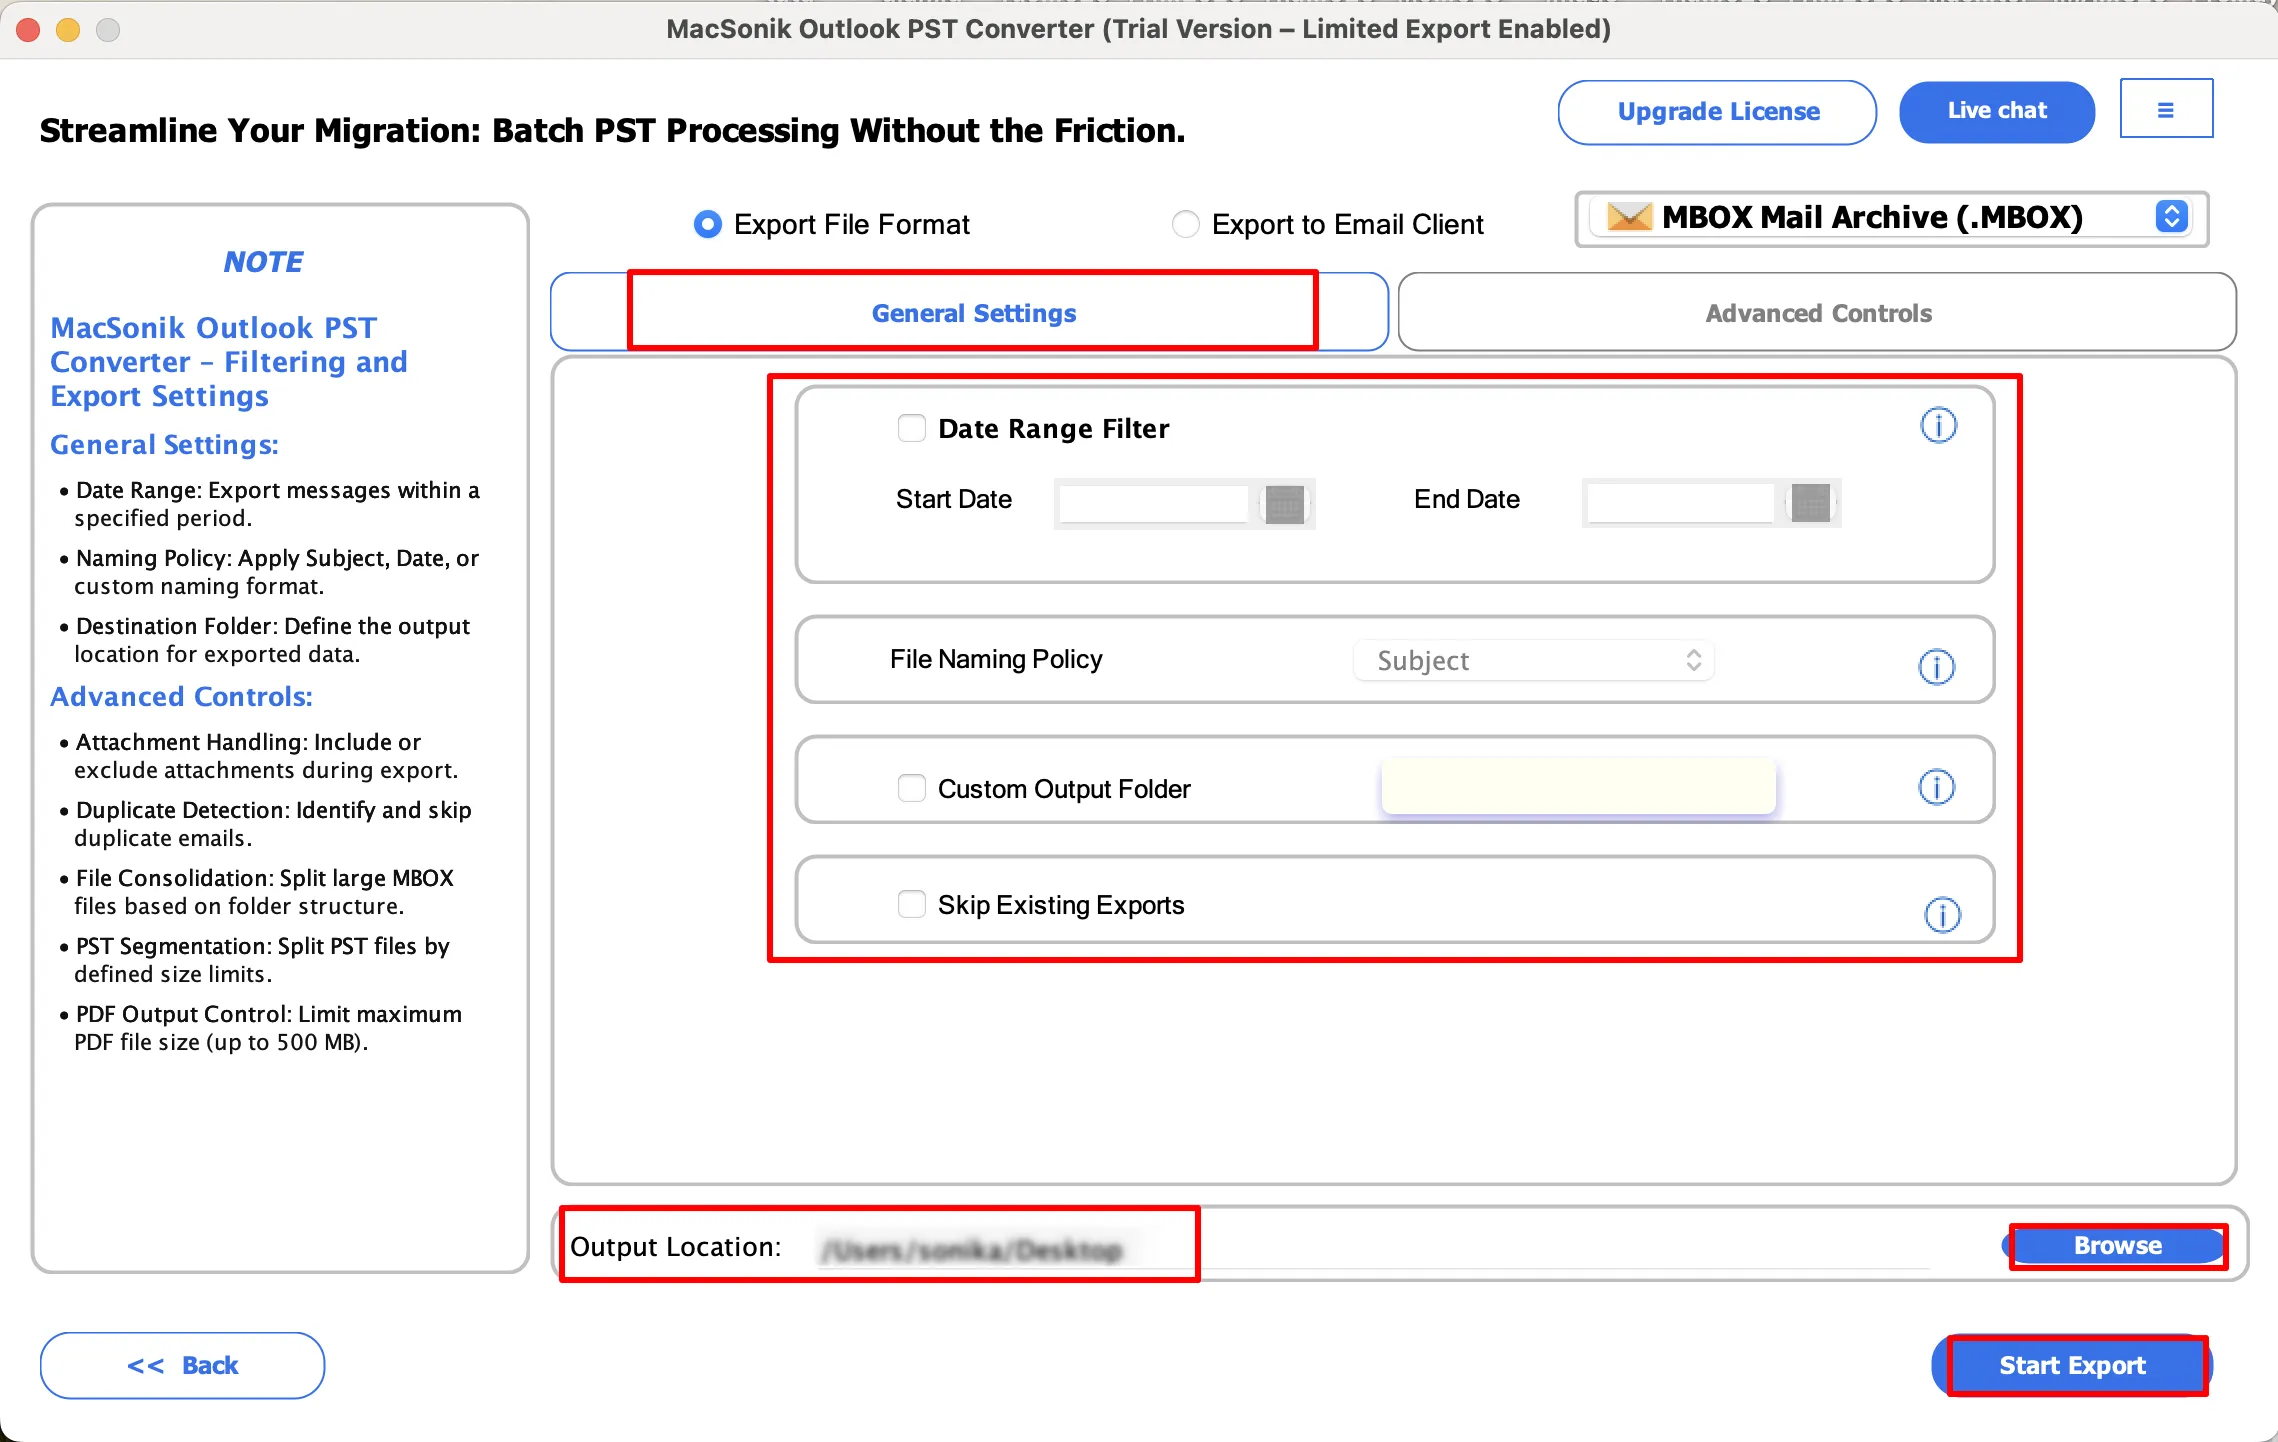
Task: Click the Start Date input field
Action: (x=1154, y=503)
